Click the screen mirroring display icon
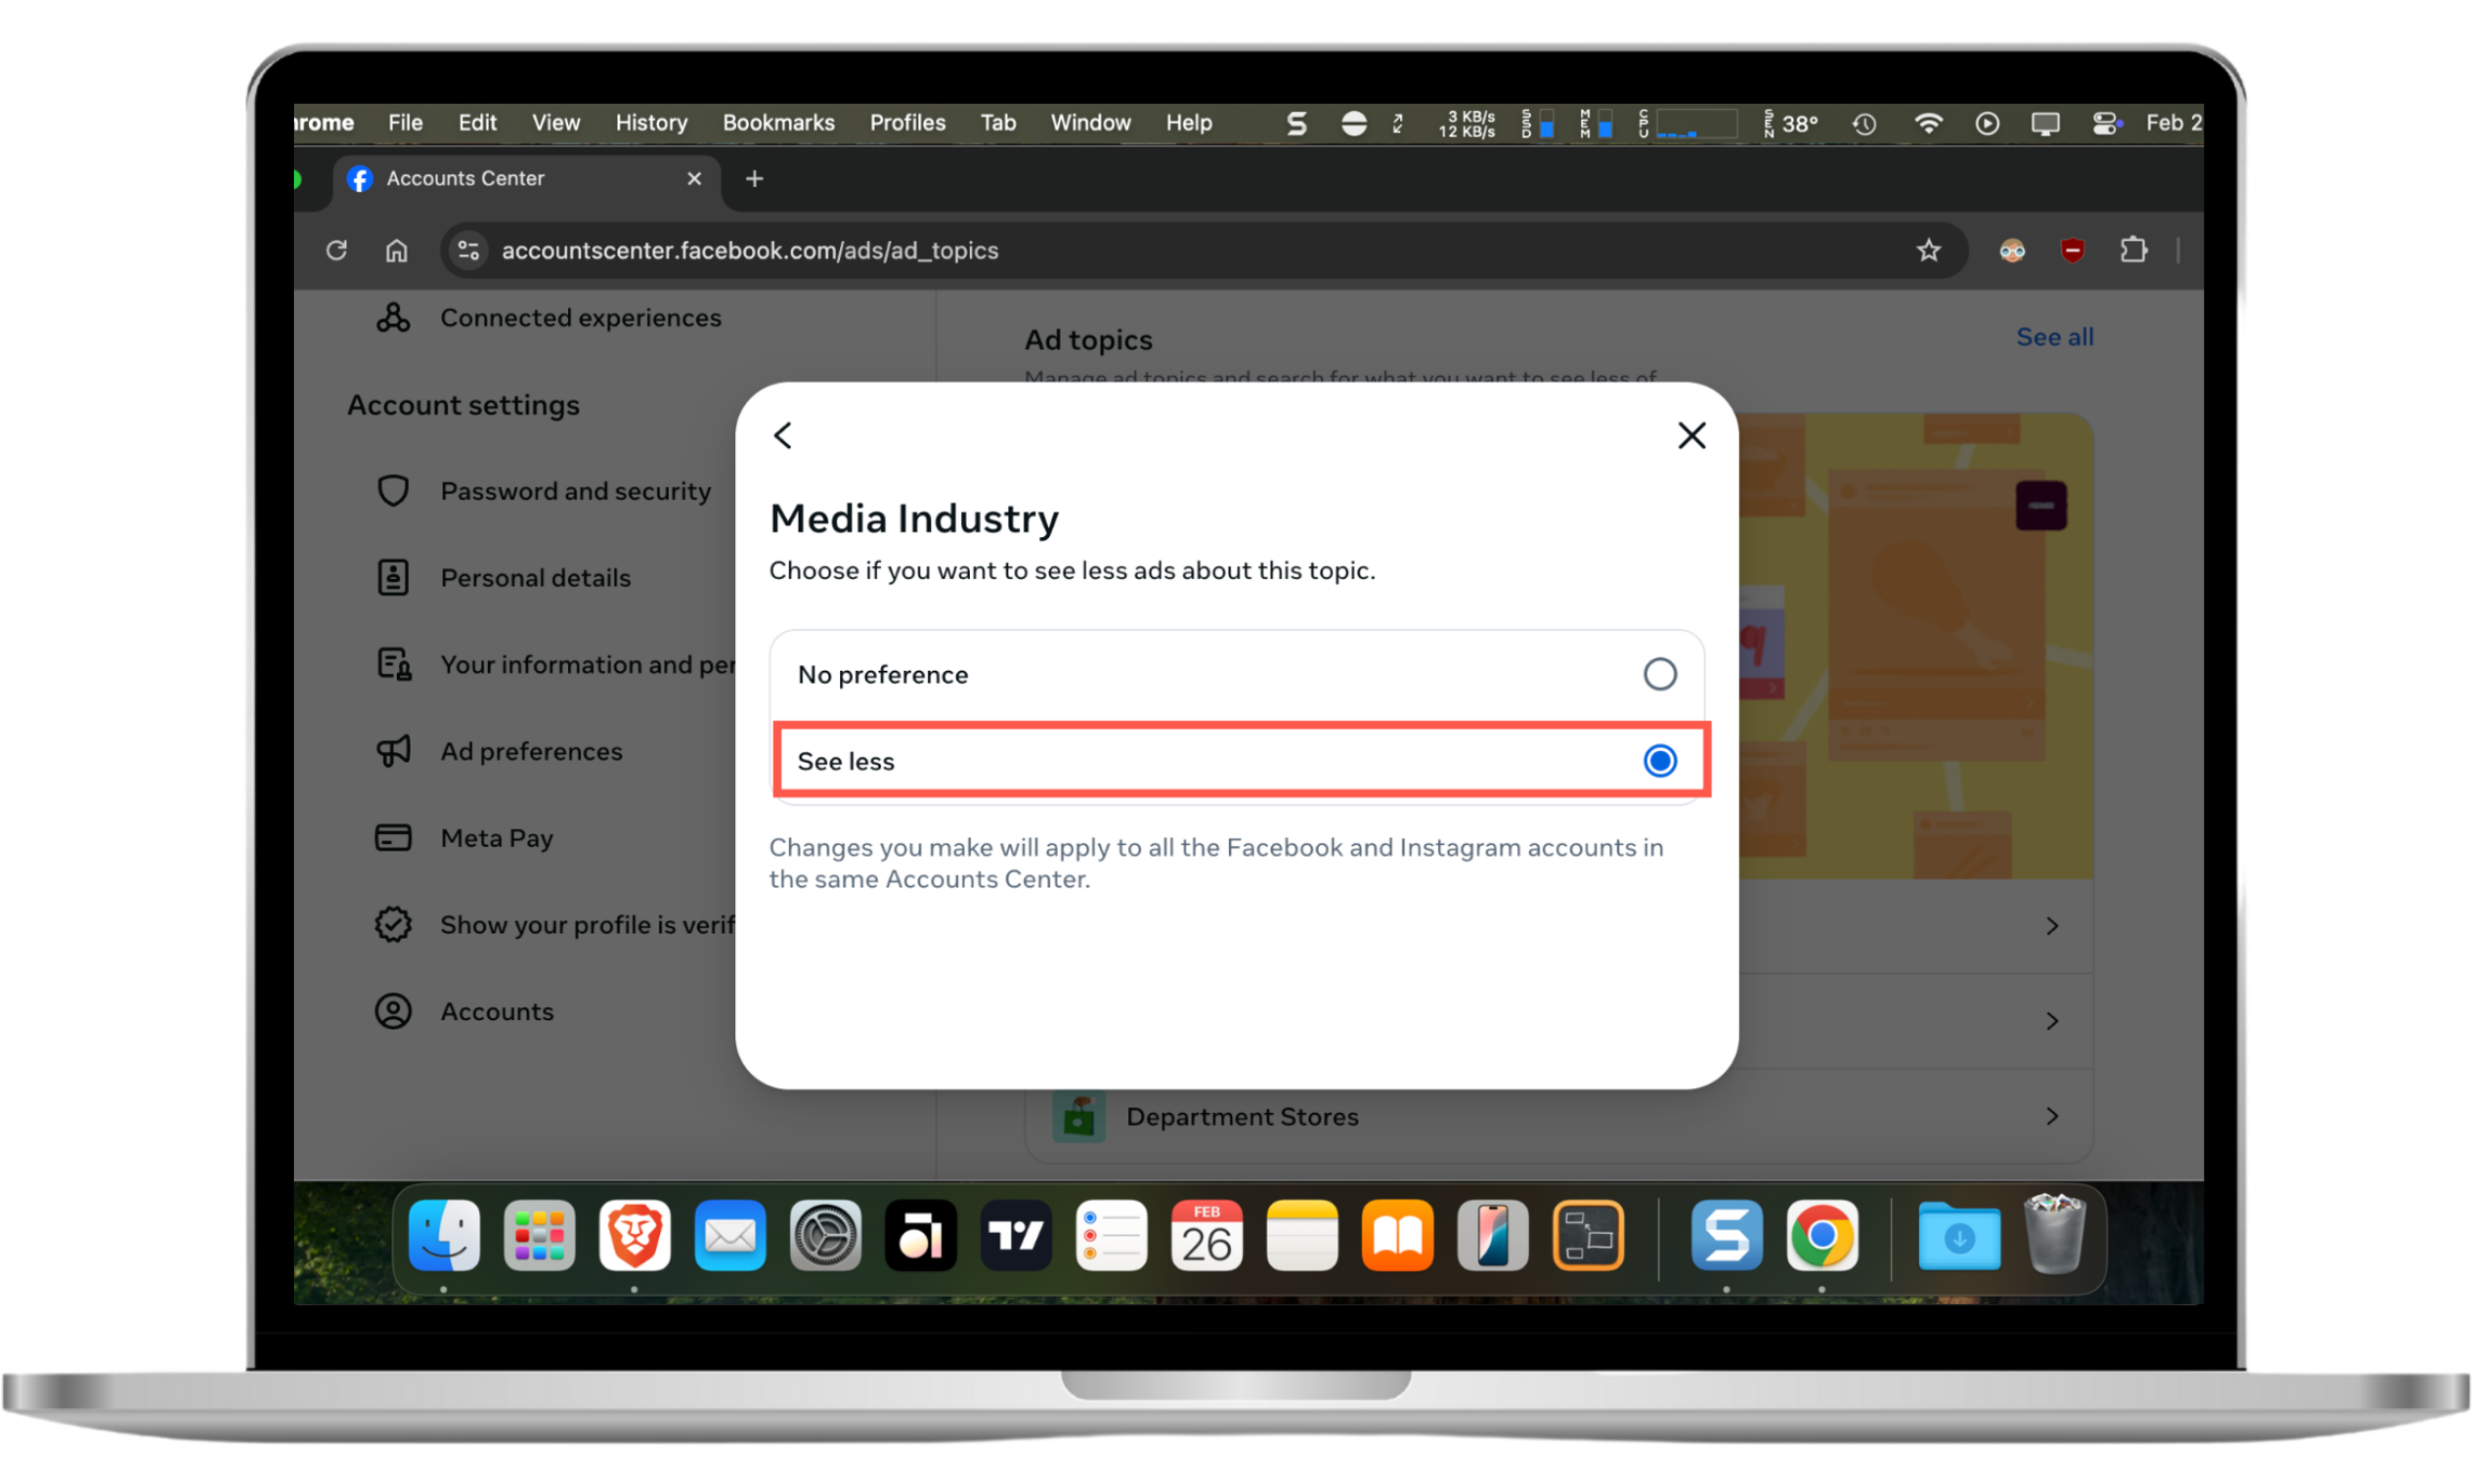Screen dimensions: 2474x1484 [2045, 124]
